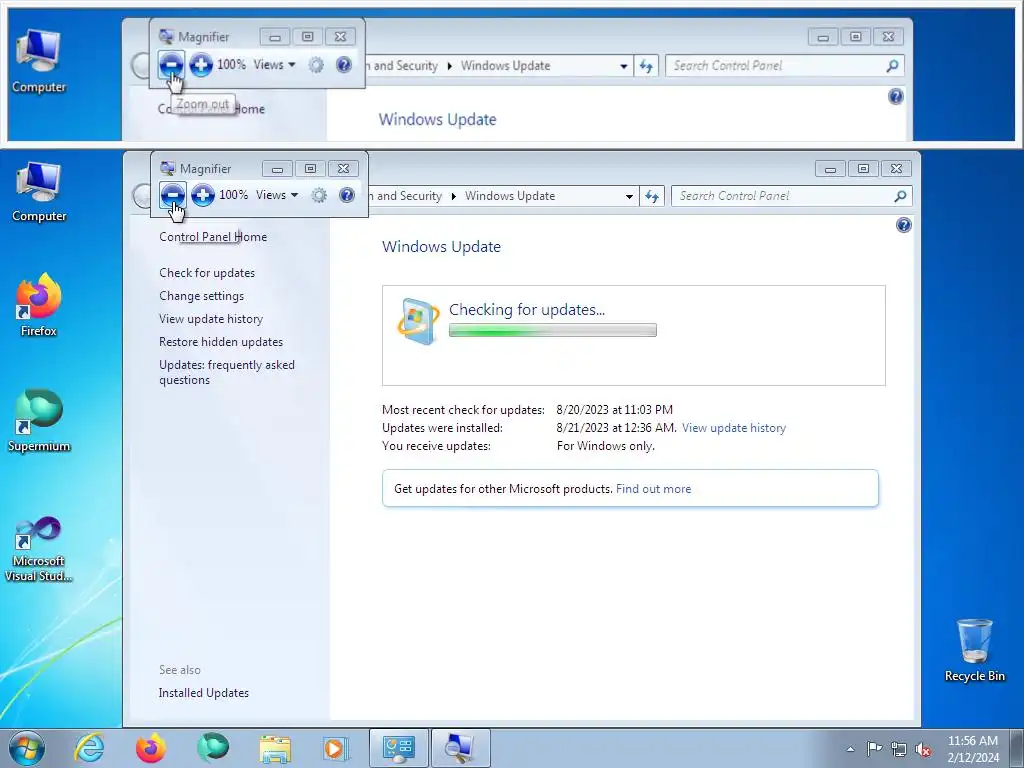Click Zoom out in the Magnifier window, not the lens copy

(x=173, y=195)
